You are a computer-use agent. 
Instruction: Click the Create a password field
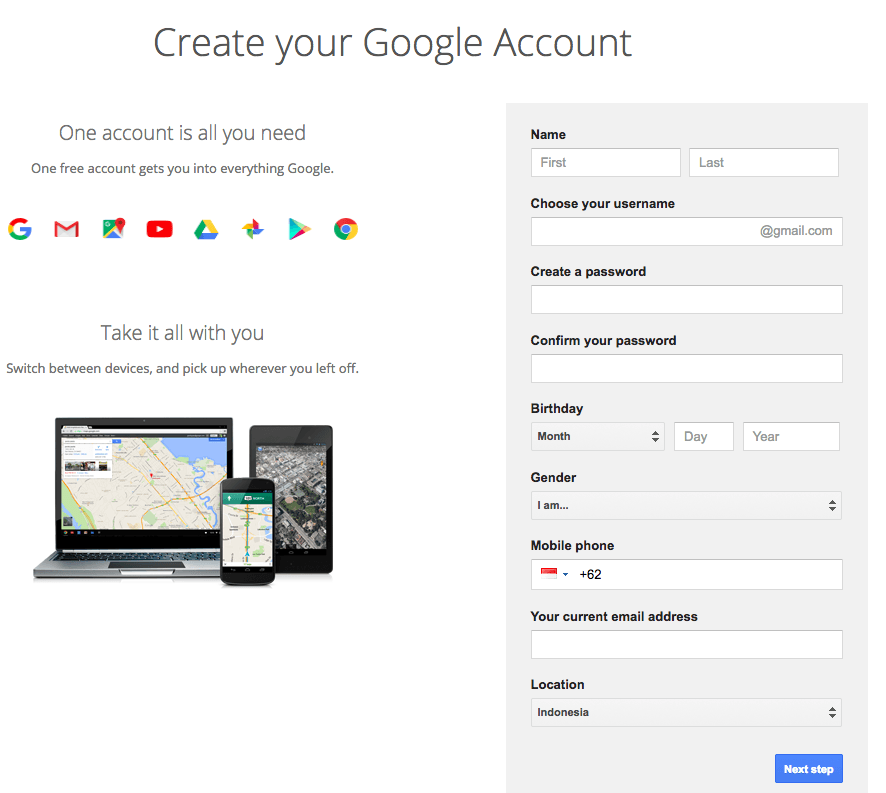pyautogui.click(x=687, y=300)
